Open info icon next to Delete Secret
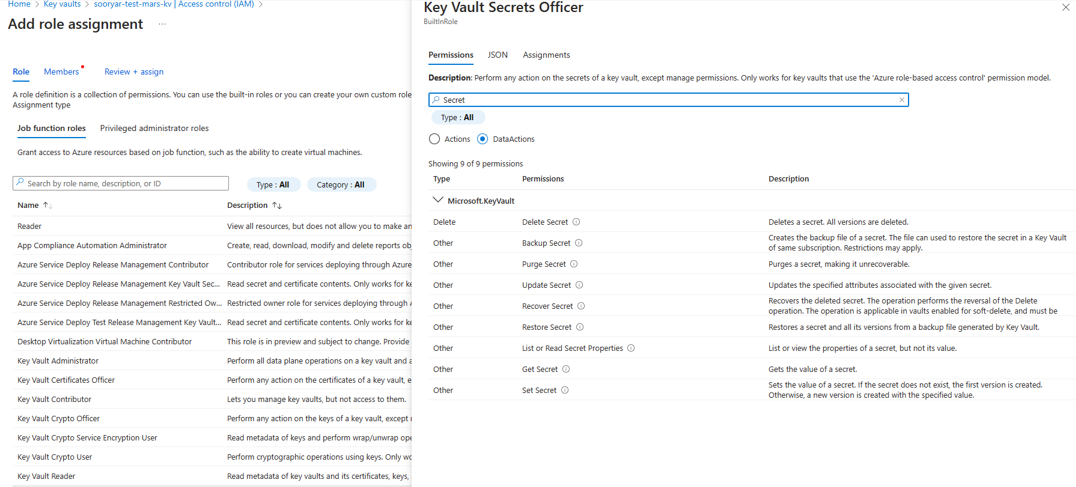Viewport: 1076px width, 487px height. [x=576, y=222]
